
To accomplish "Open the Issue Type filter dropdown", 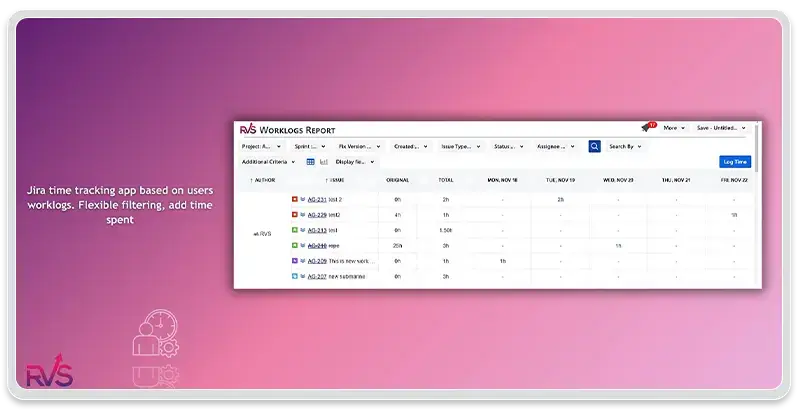I will (x=461, y=146).
